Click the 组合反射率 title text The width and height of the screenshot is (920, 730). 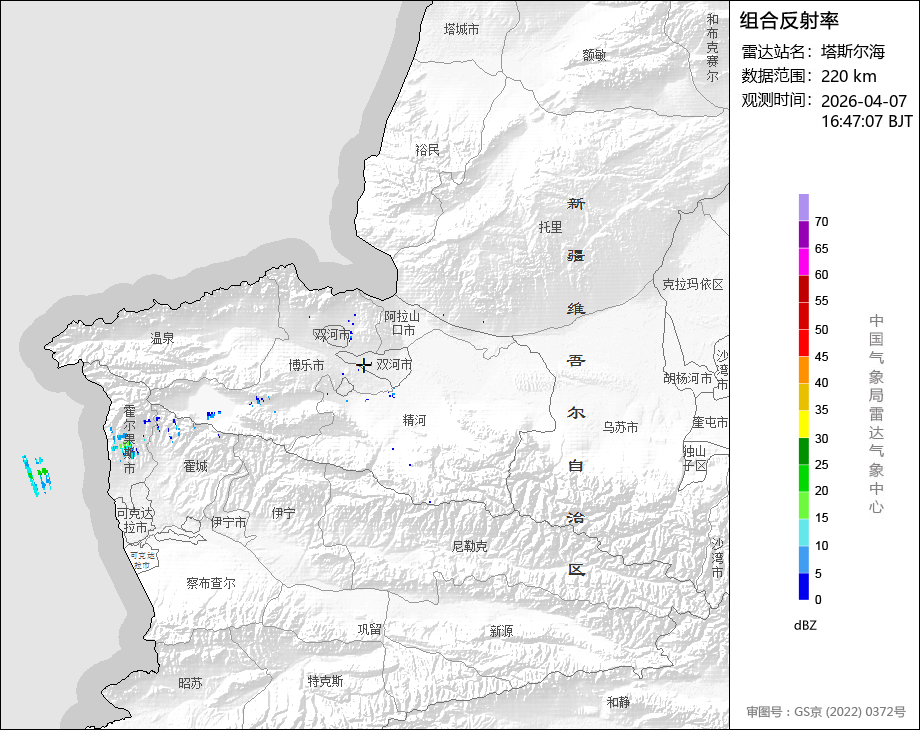click(x=789, y=20)
